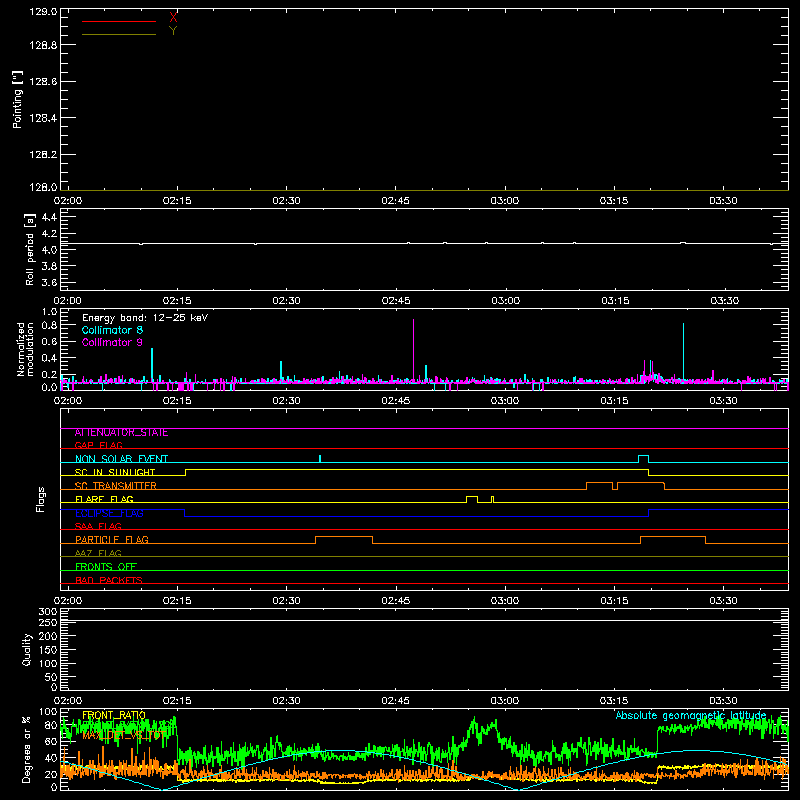Click the 128.6 tick label
This screenshot has height=800, width=800.
[43, 82]
